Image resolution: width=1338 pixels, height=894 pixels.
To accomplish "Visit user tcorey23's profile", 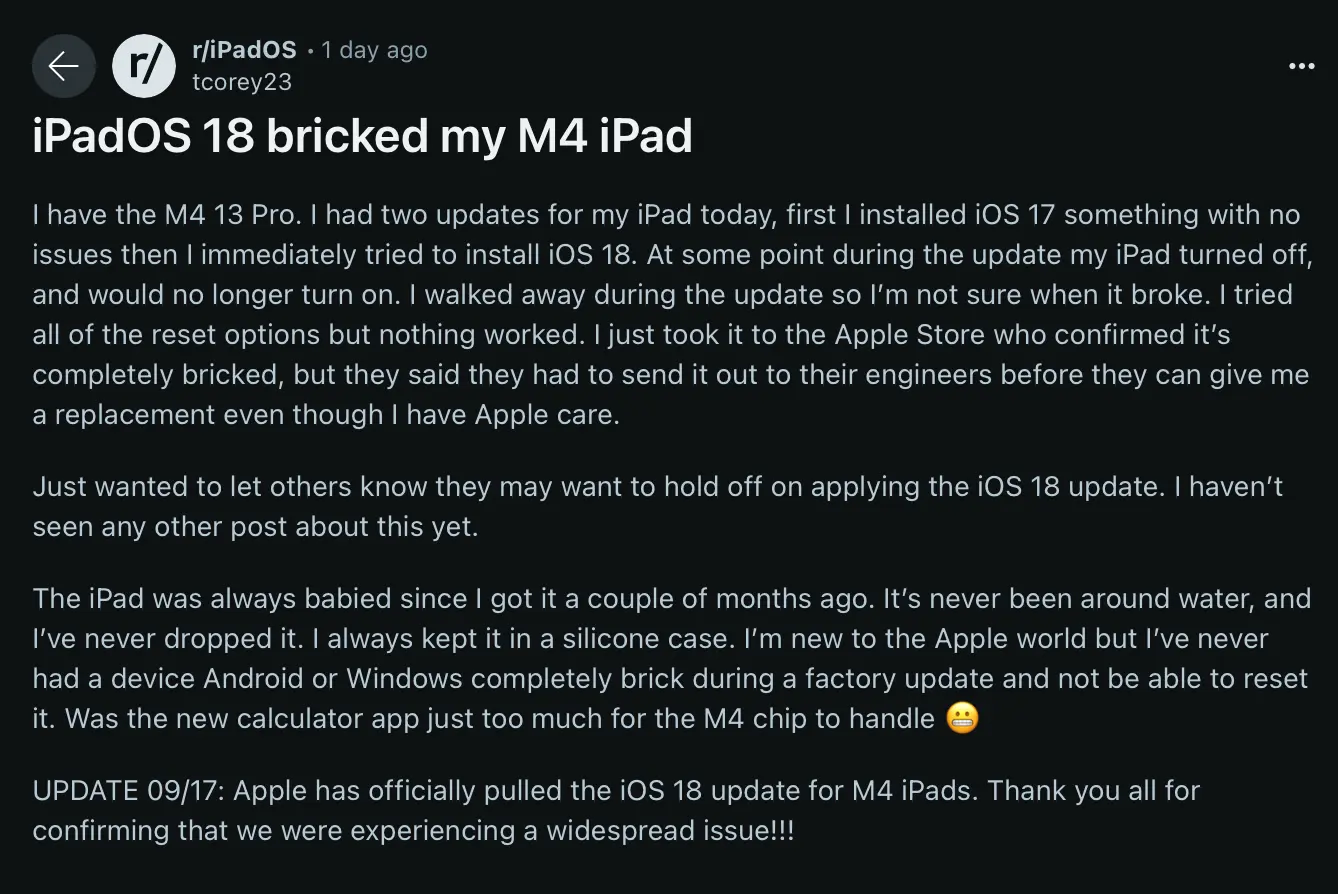I will 242,82.
